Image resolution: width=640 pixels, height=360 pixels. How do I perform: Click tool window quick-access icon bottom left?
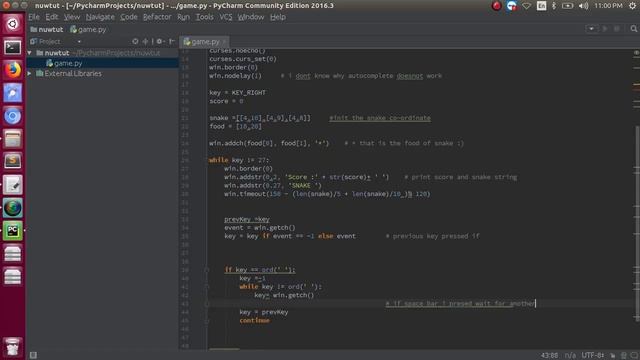pyautogui.click(x=33, y=356)
